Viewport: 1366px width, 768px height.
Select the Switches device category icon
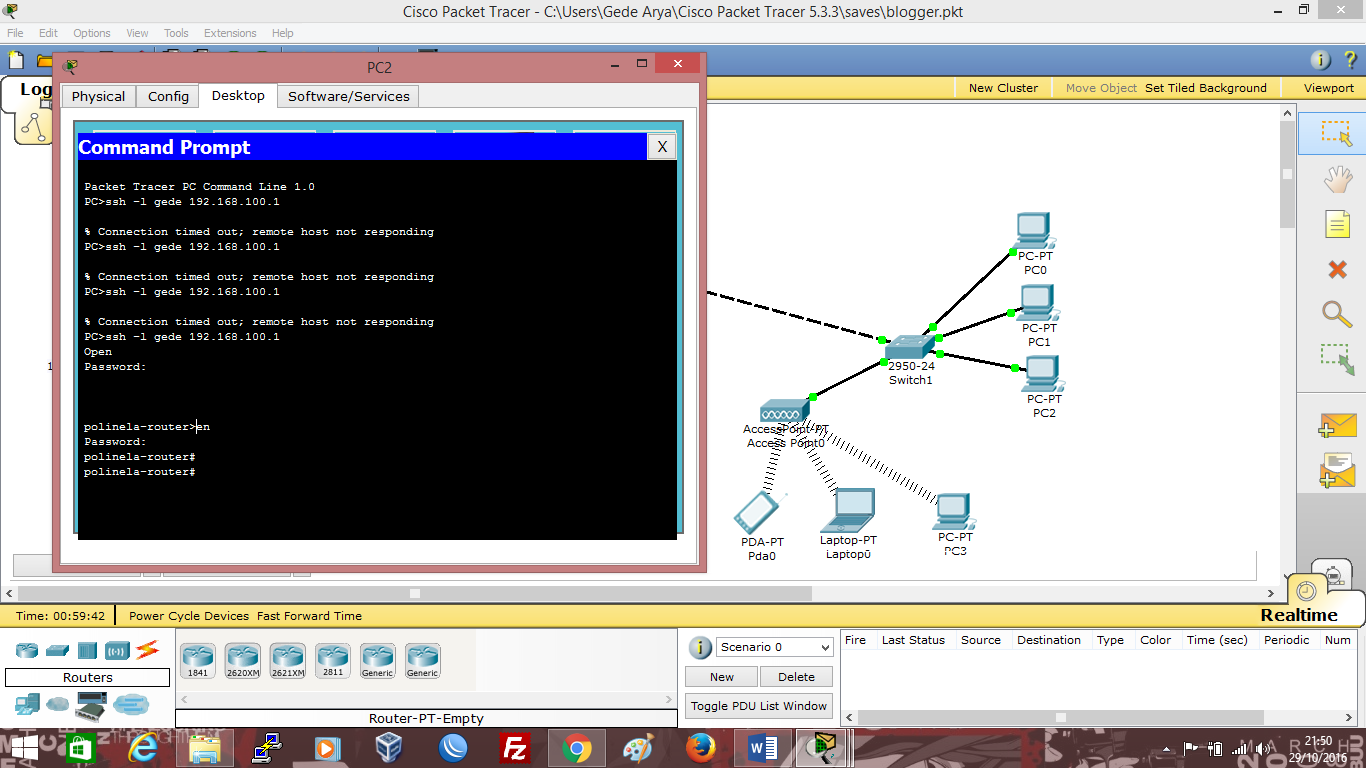click(x=57, y=650)
